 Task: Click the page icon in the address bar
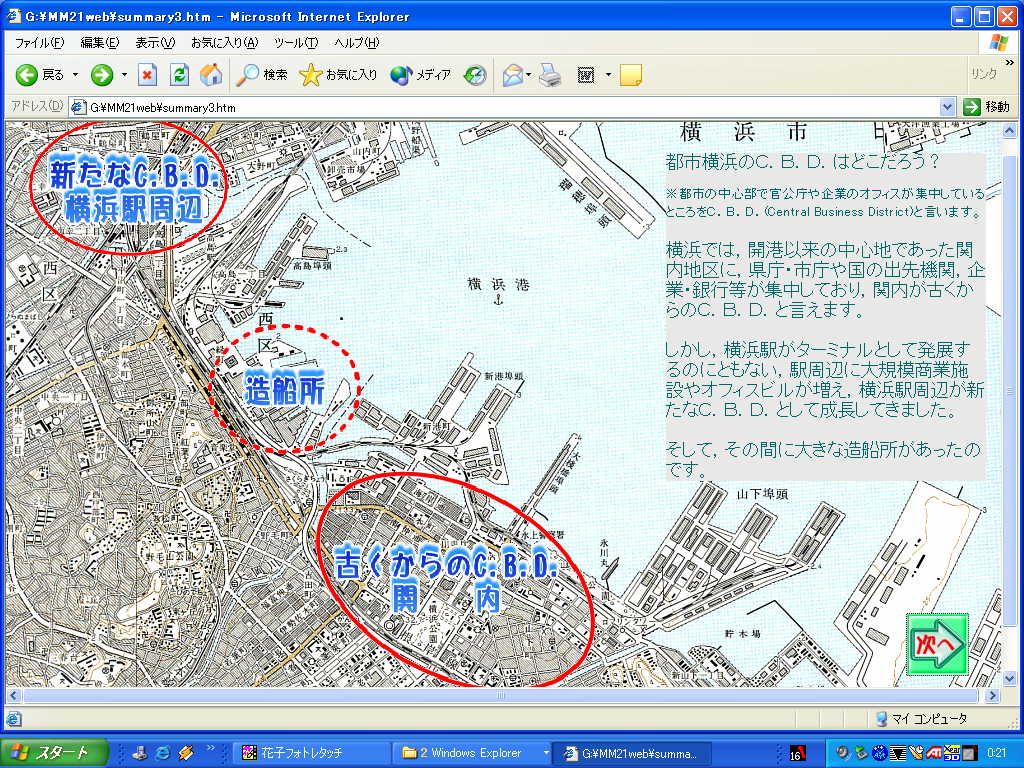tap(78, 107)
